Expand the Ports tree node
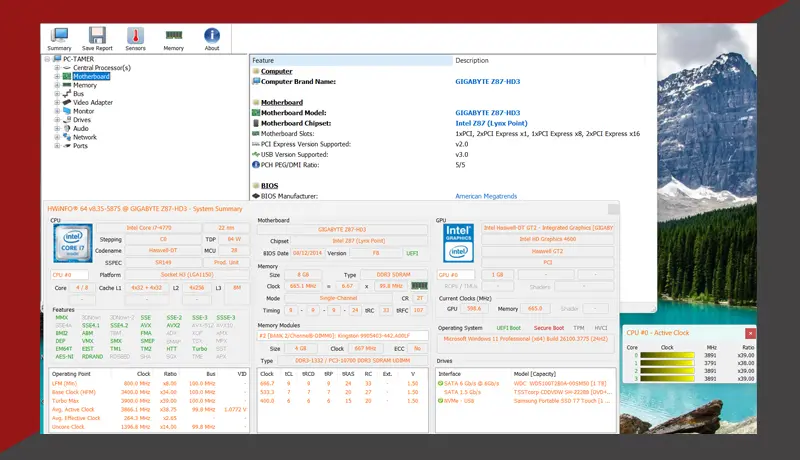 point(57,146)
